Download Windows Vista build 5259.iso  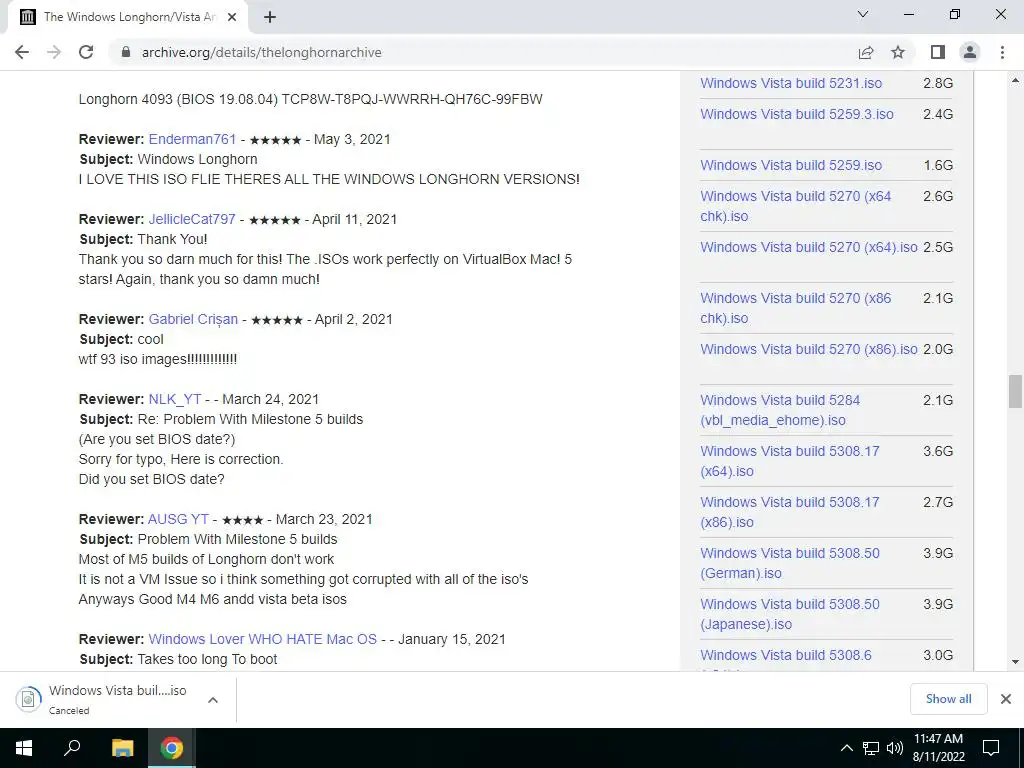pyautogui.click(x=791, y=165)
